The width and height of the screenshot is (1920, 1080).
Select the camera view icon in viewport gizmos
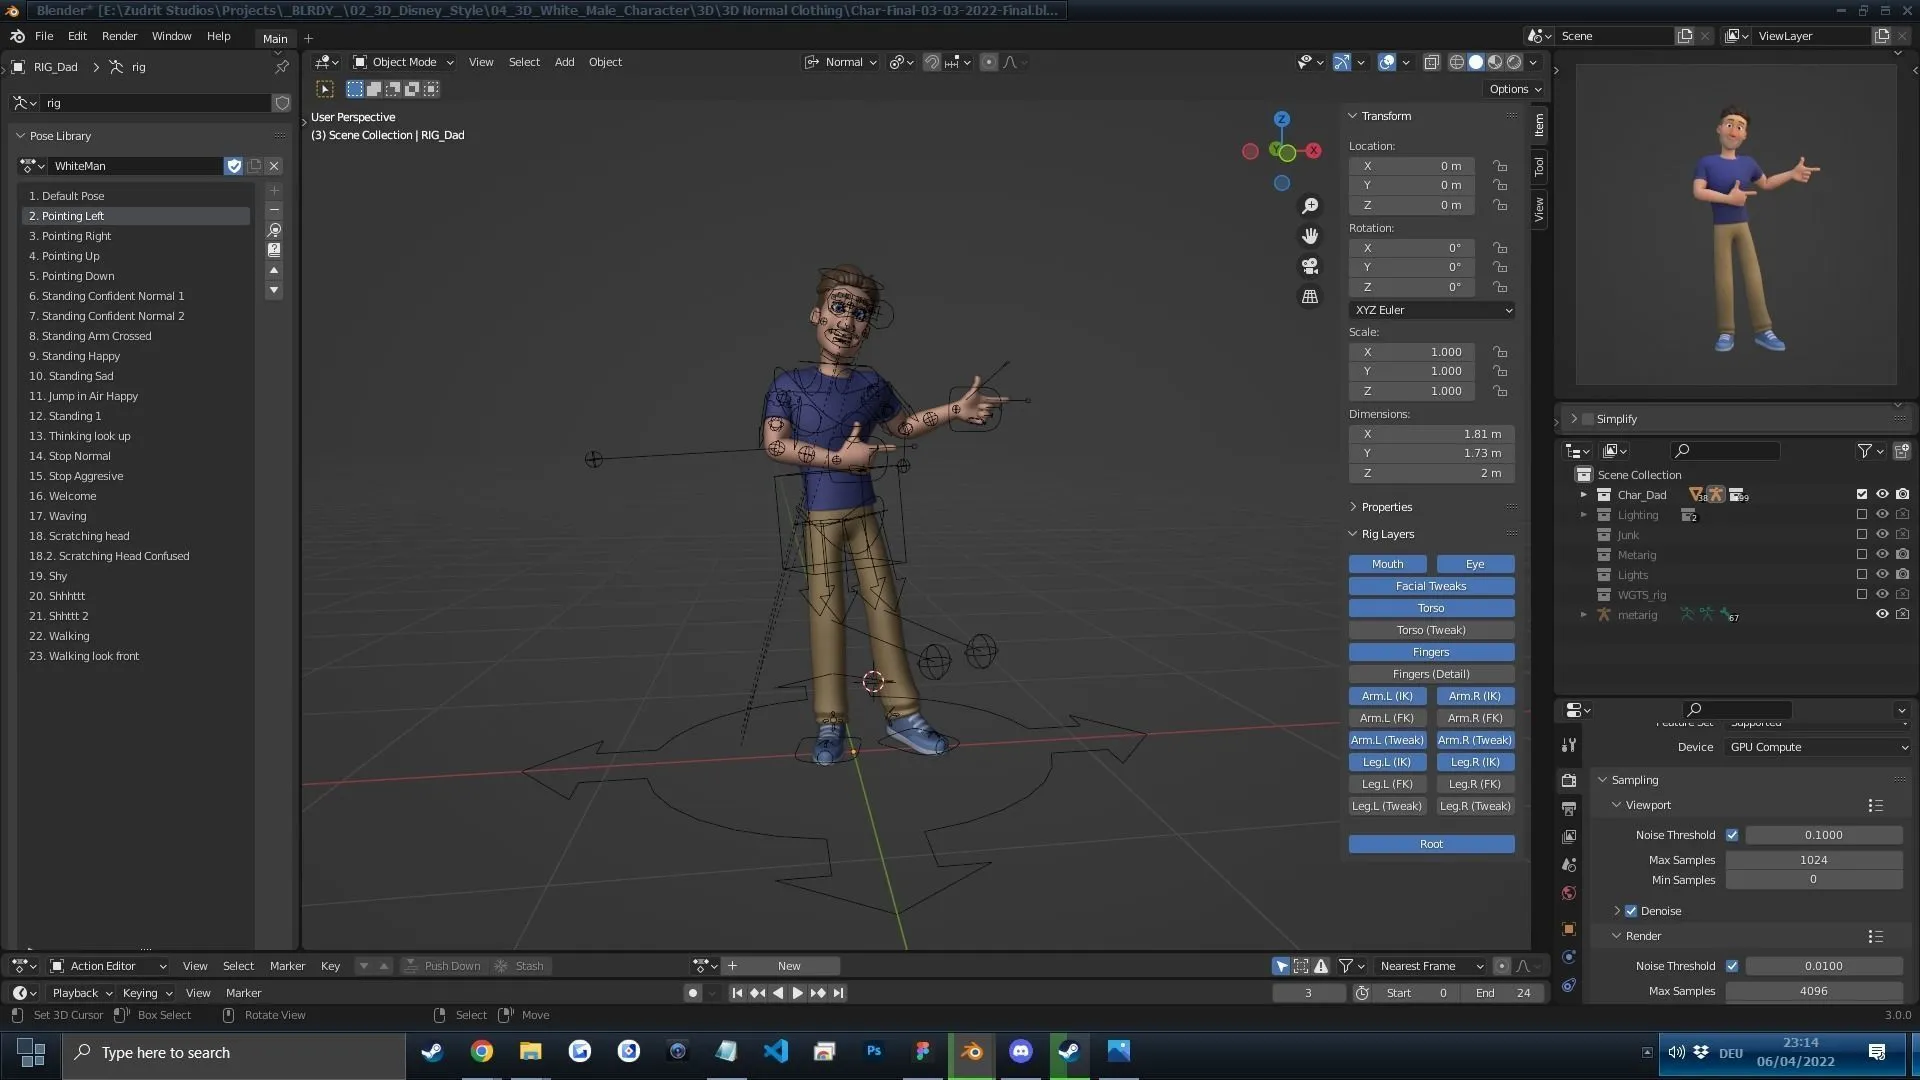coord(1310,266)
